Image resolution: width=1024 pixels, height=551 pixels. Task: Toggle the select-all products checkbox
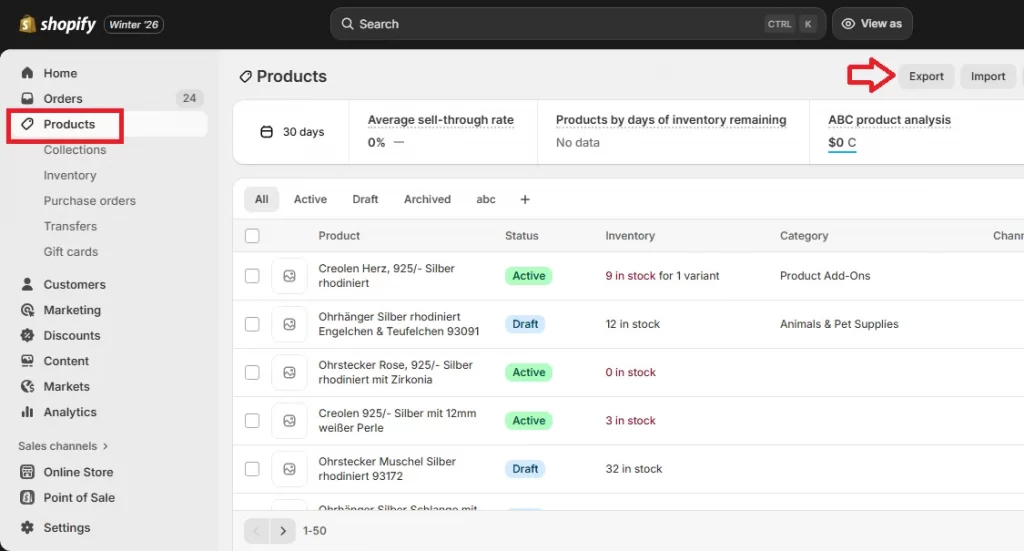point(252,236)
